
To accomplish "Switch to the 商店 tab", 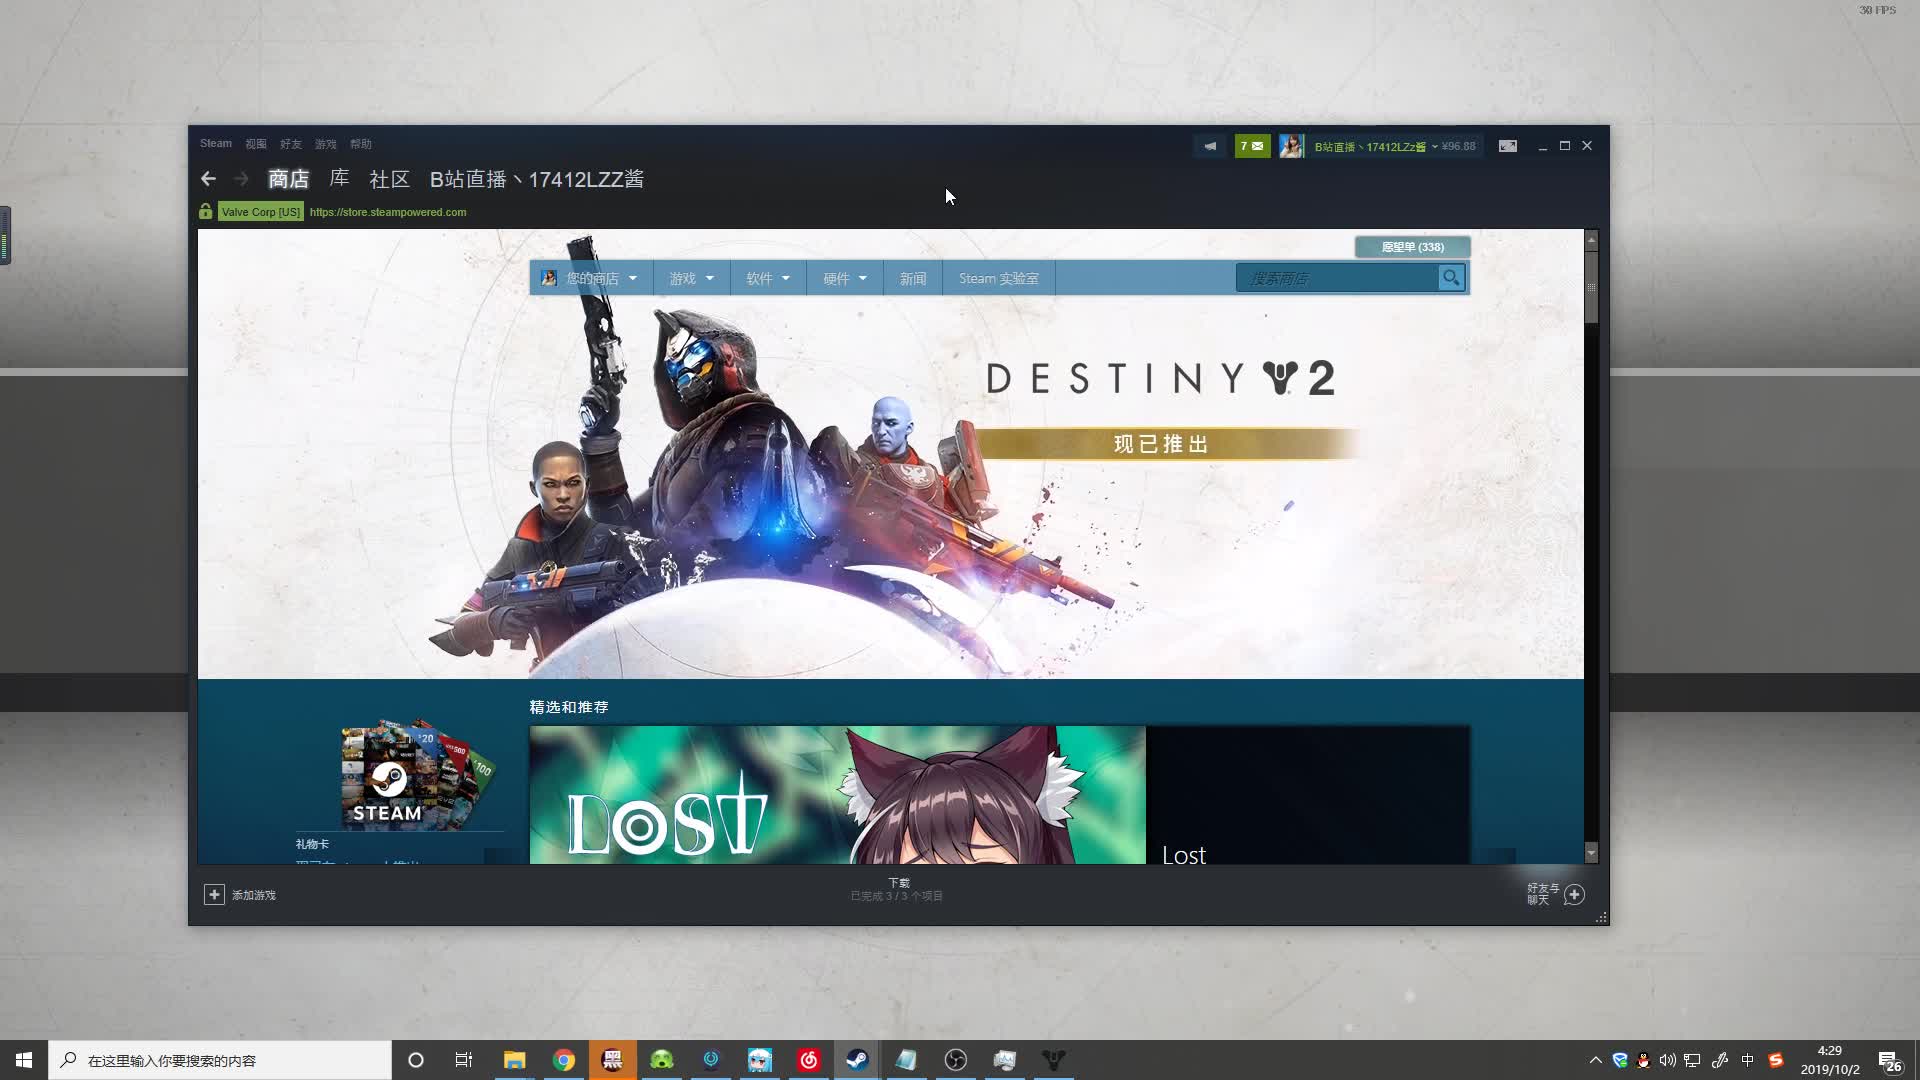I will click(x=289, y=179).
